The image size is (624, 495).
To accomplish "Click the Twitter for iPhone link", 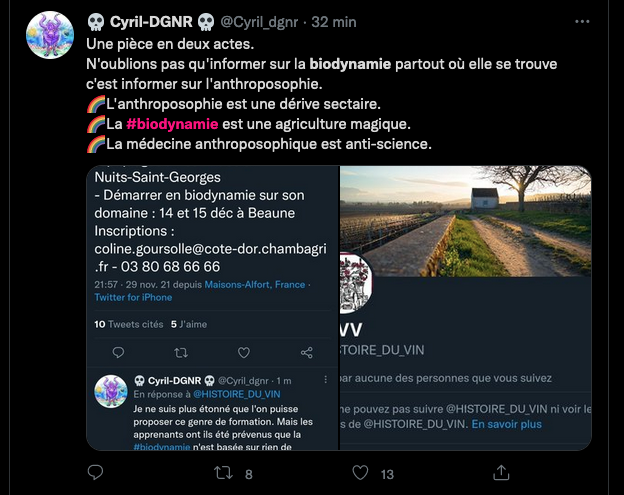I will click(133, 298).
